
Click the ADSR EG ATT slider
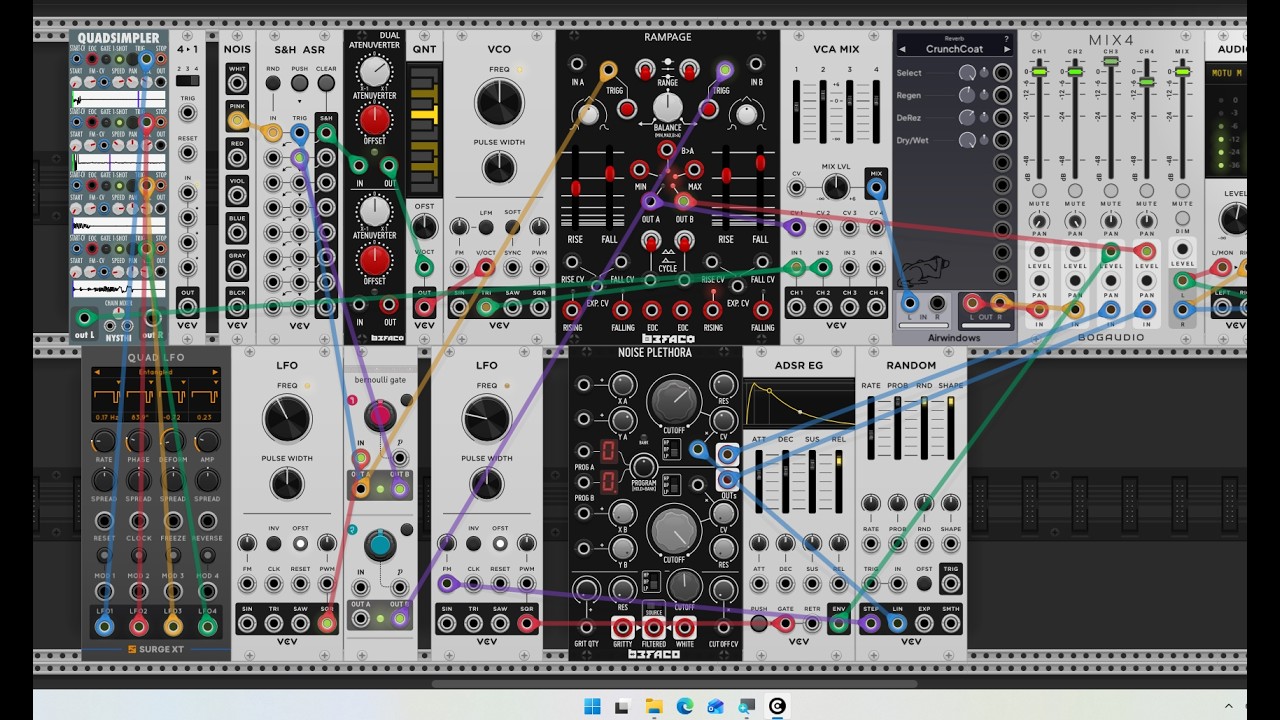tap(759, 481)
